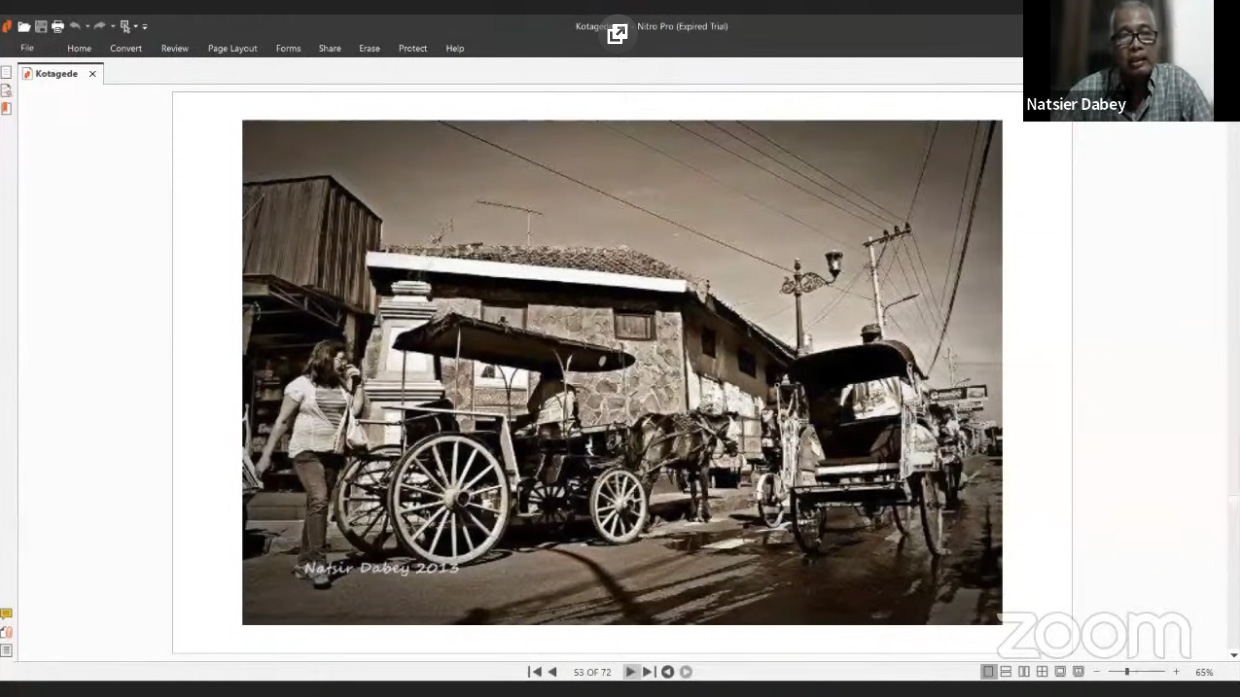
Task: Advance to the next page
Action: click(630, 672)
